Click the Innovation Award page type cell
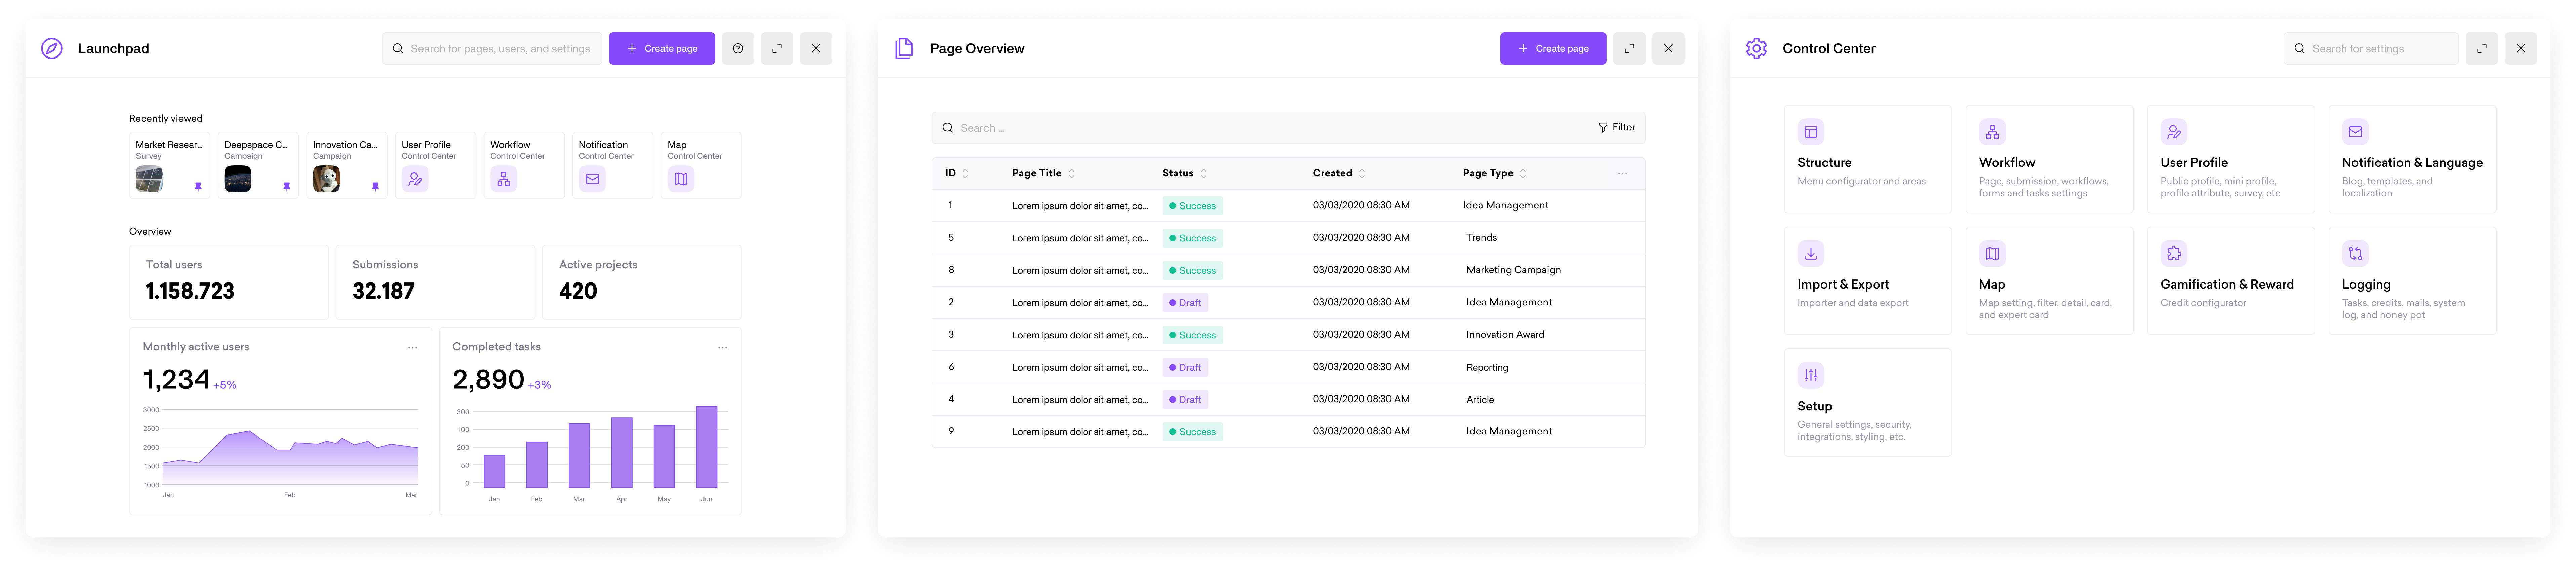This screenshot has height=569, width=2576. tap(1505, 335)
